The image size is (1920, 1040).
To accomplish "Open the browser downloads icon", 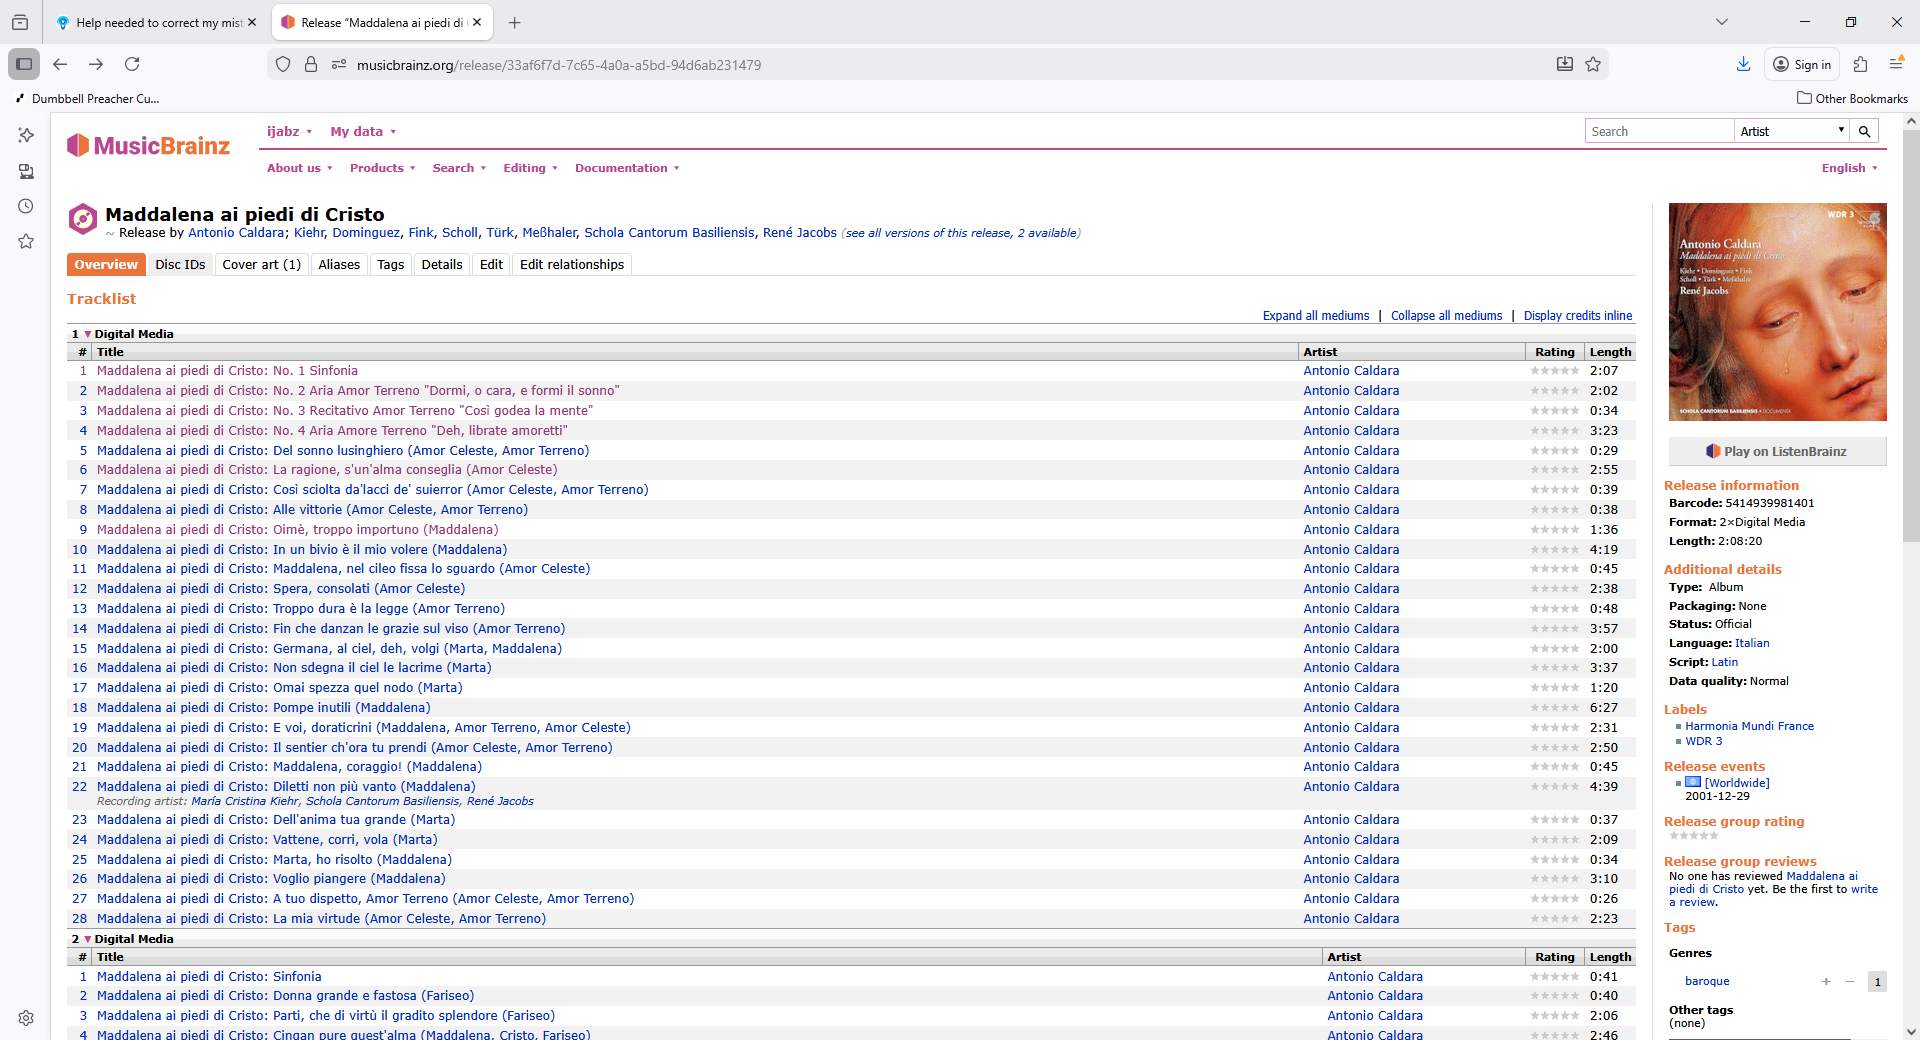I will [1743, 65].
